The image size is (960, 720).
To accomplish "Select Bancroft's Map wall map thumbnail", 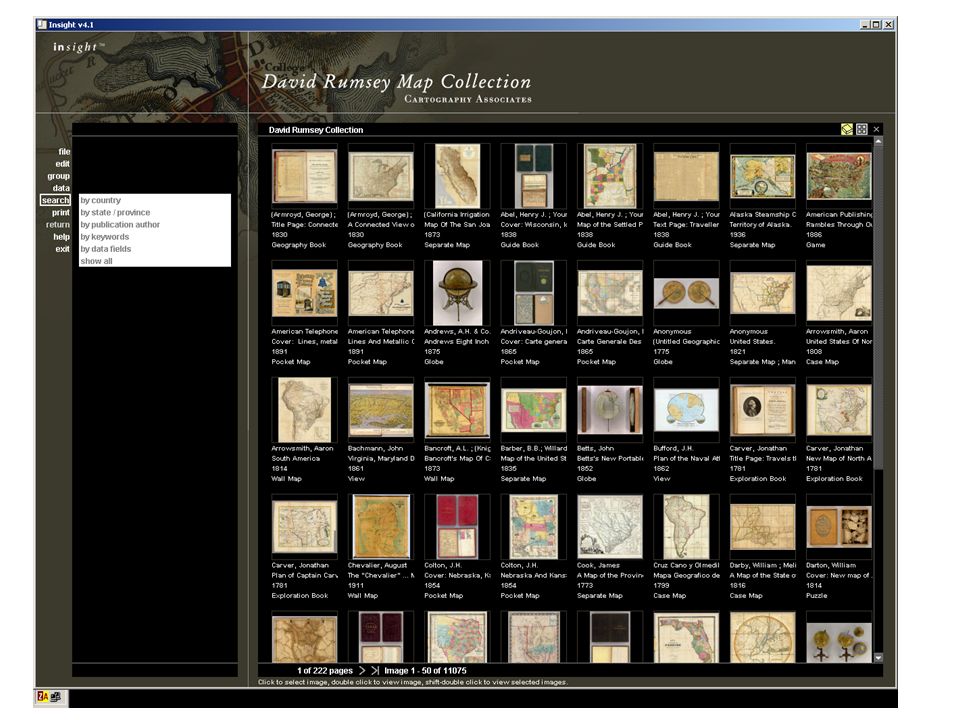I will pos(457,410).
